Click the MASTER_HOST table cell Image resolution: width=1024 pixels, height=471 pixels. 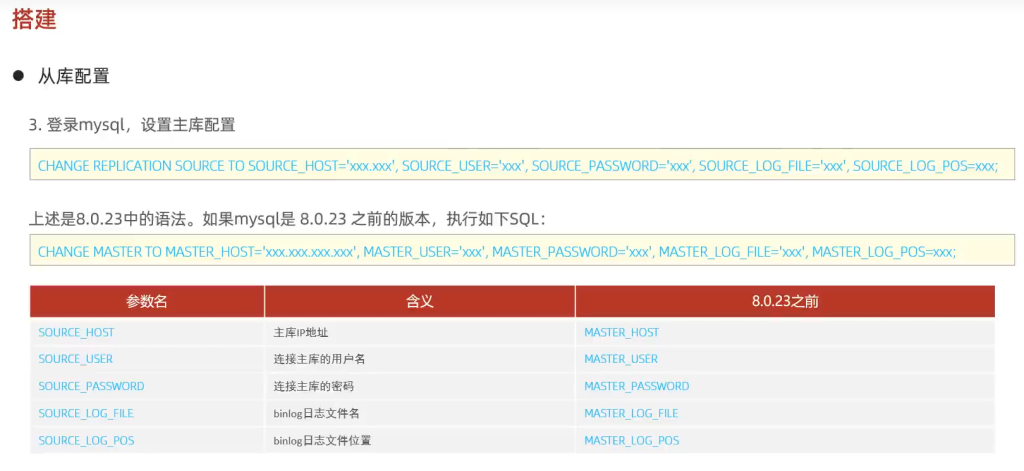(621, 332)
